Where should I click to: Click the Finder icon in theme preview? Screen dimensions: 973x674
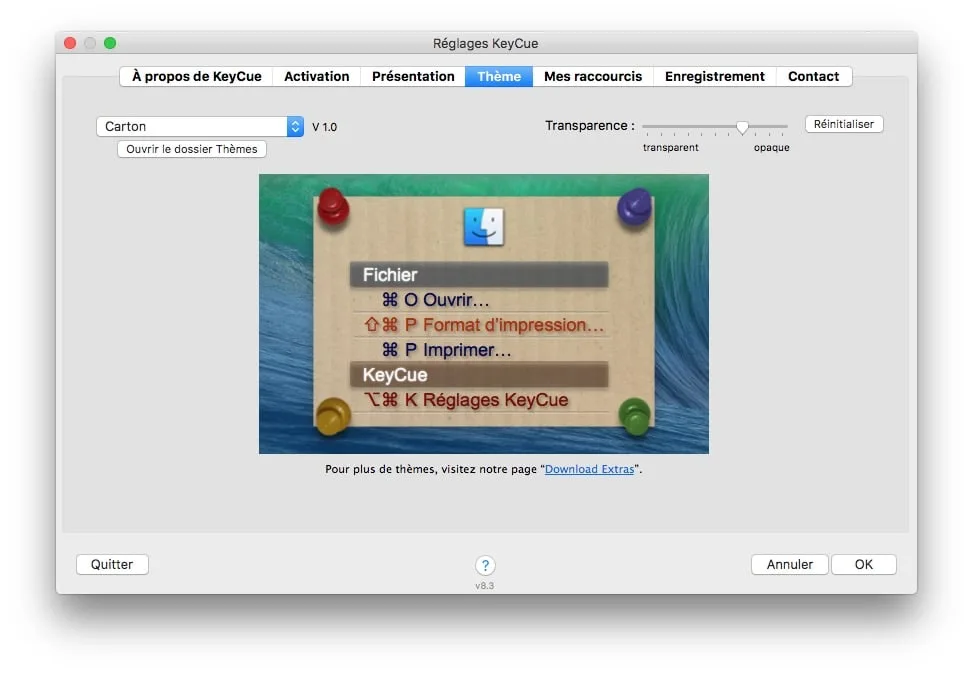coord(484,227)
